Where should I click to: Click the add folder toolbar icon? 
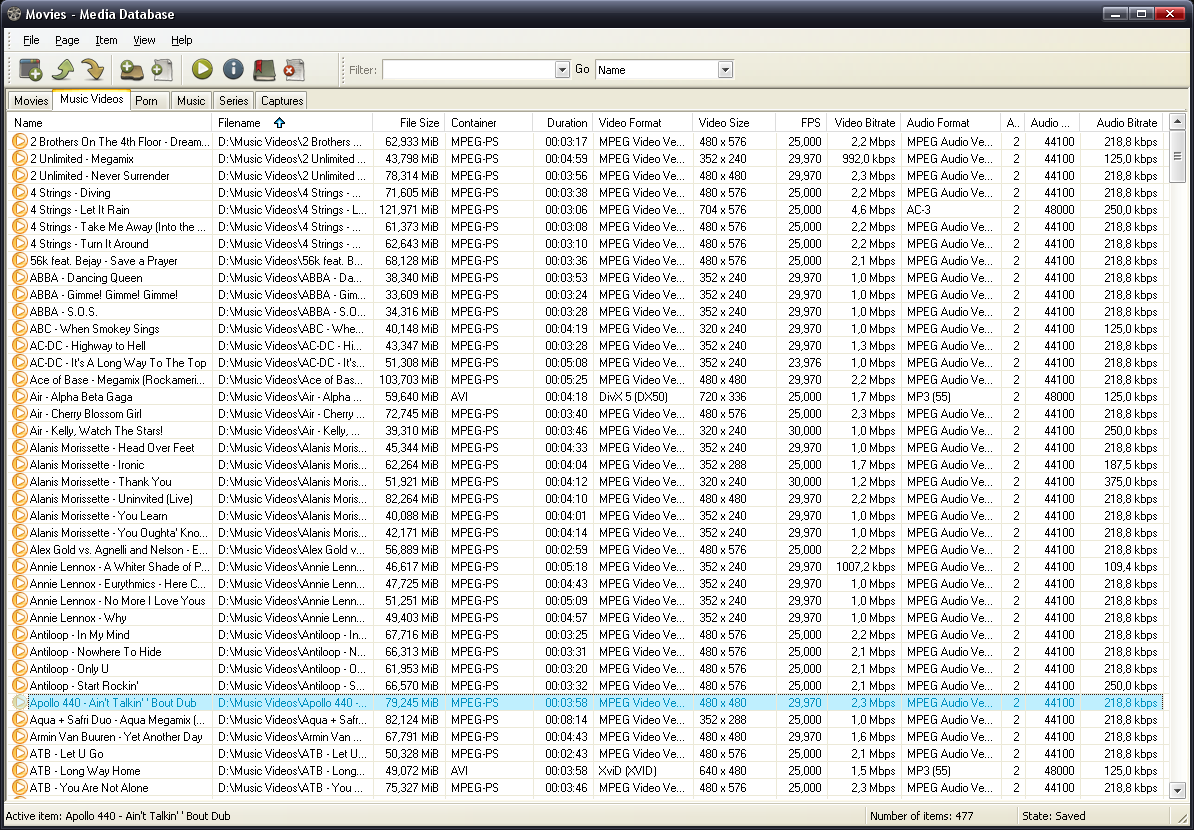coord(131,69)
